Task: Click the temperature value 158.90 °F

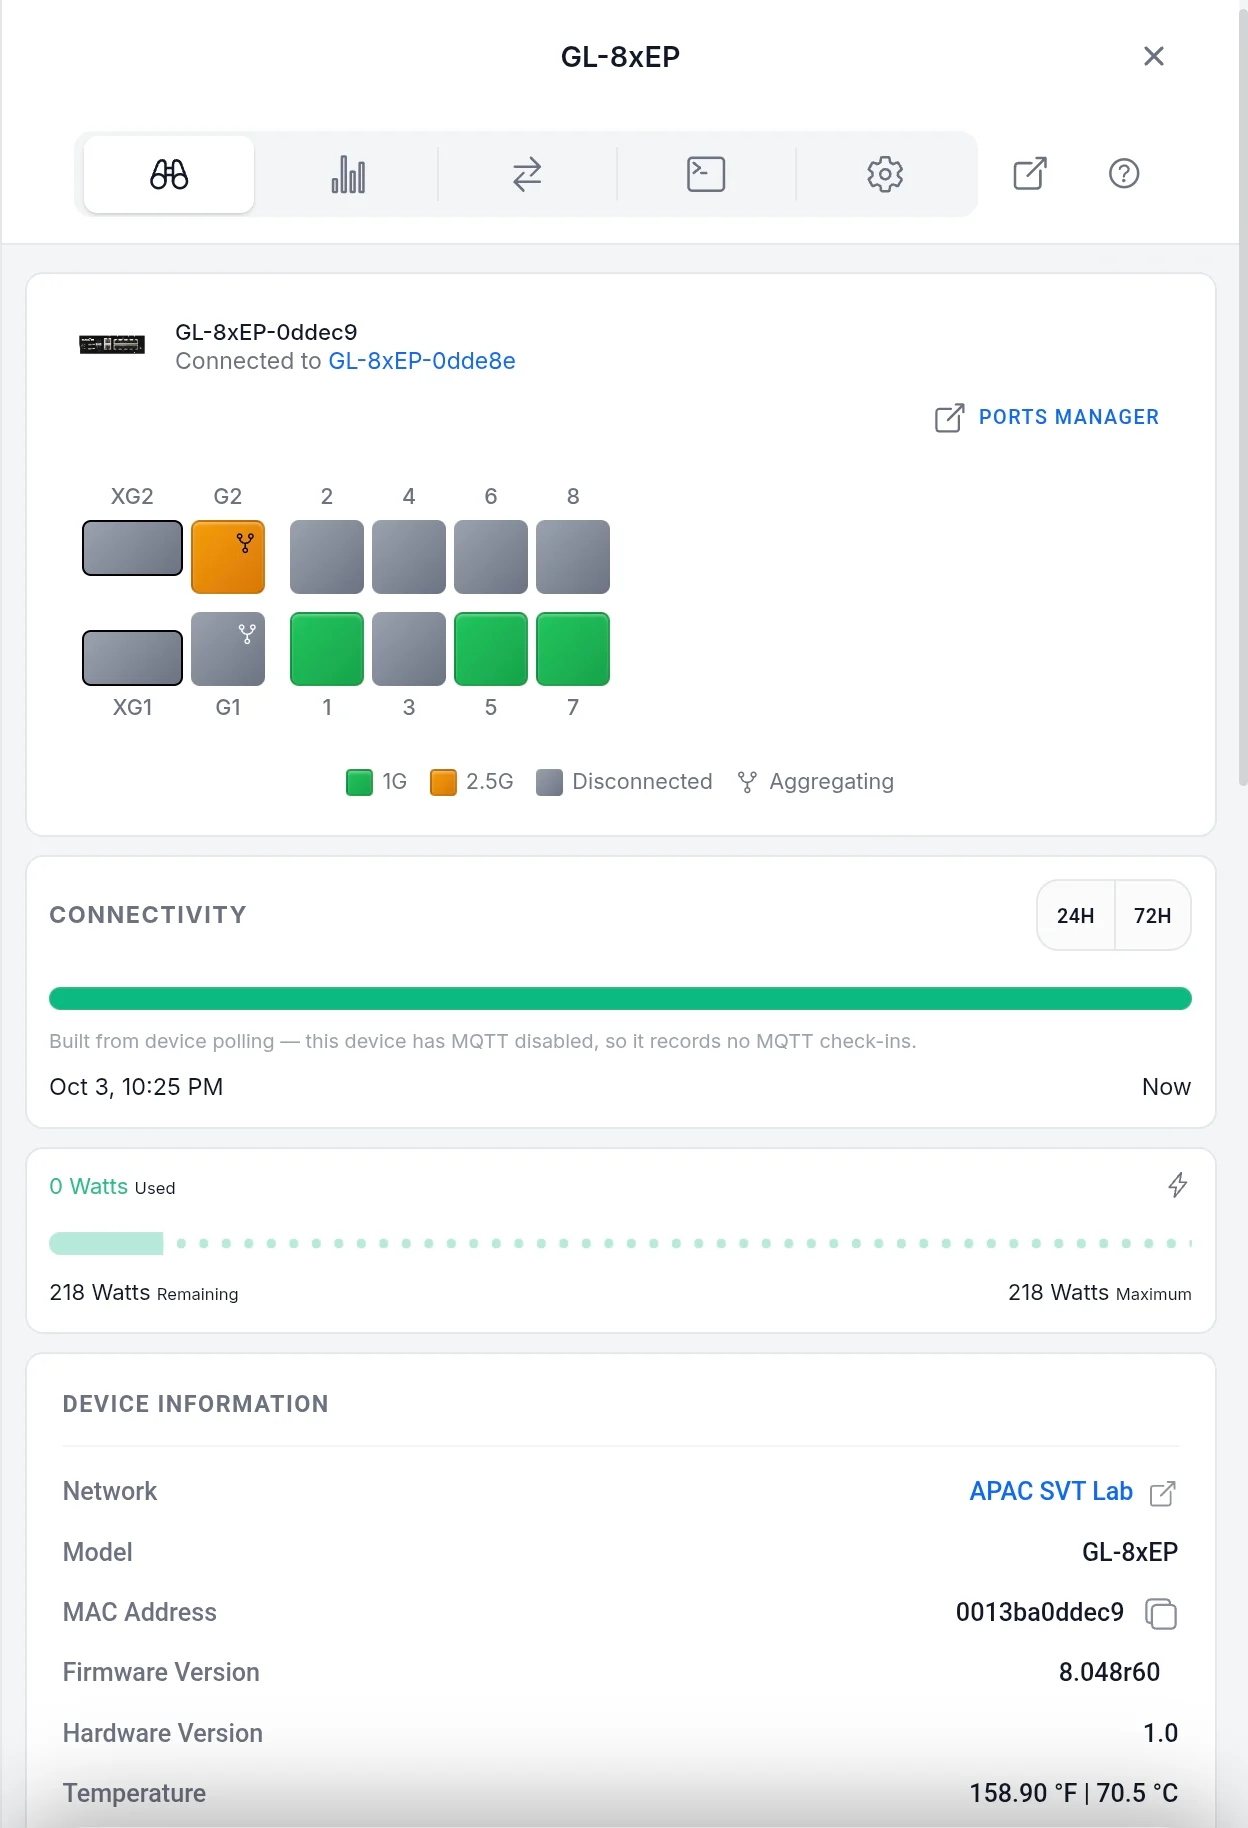Action: [x=1023, y=1793]
